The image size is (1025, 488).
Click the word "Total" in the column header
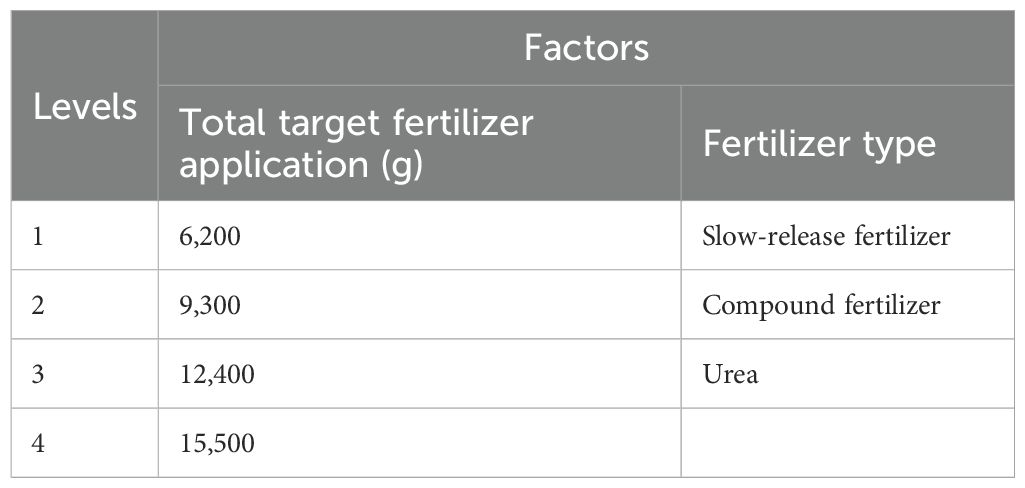coord(219,123)
